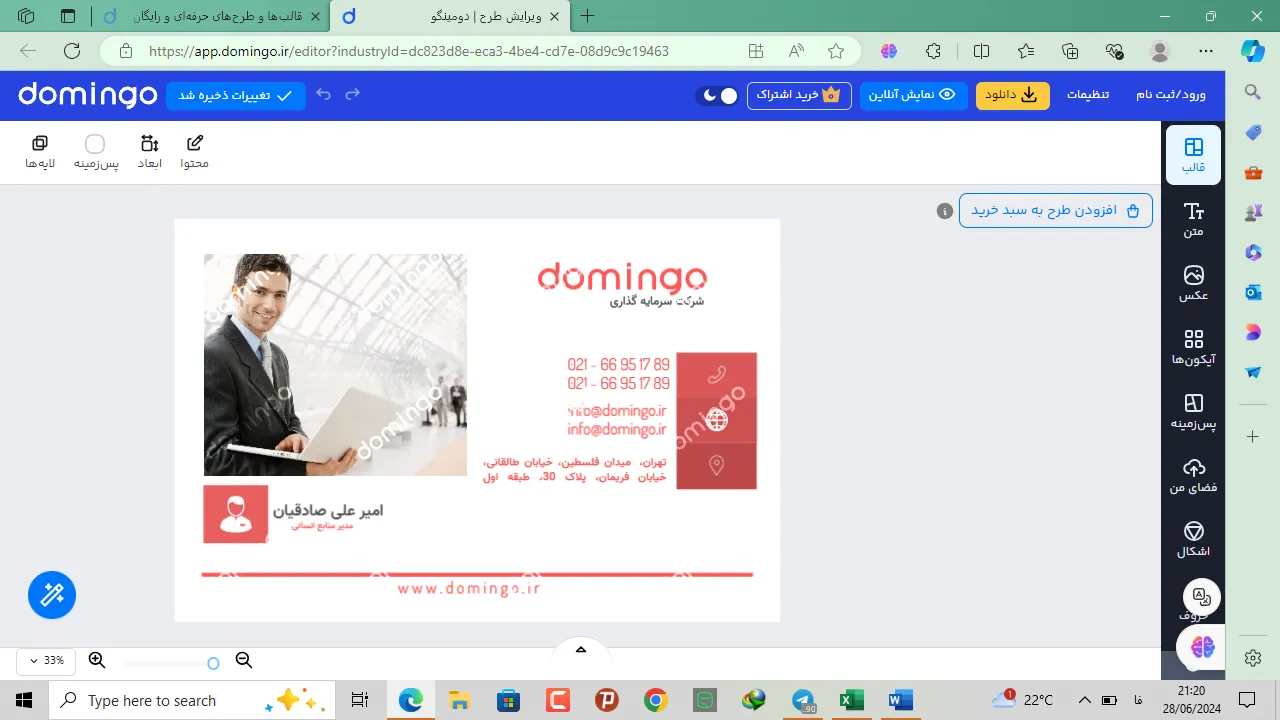Select the globe icon on card
The image size is (1280, 720).
[x=717, y=420]
